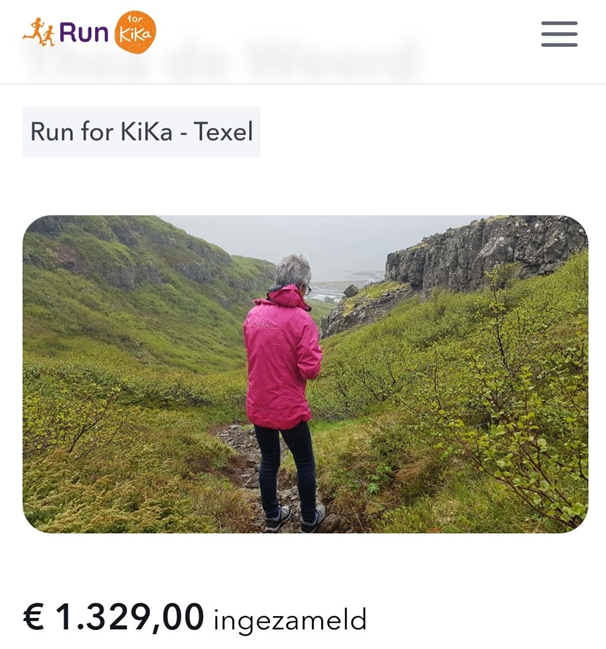Click the orange 'for KiKa' circle badge
Image resolution: width=606 pixels, height=649 pixels.
coord(135,32)
